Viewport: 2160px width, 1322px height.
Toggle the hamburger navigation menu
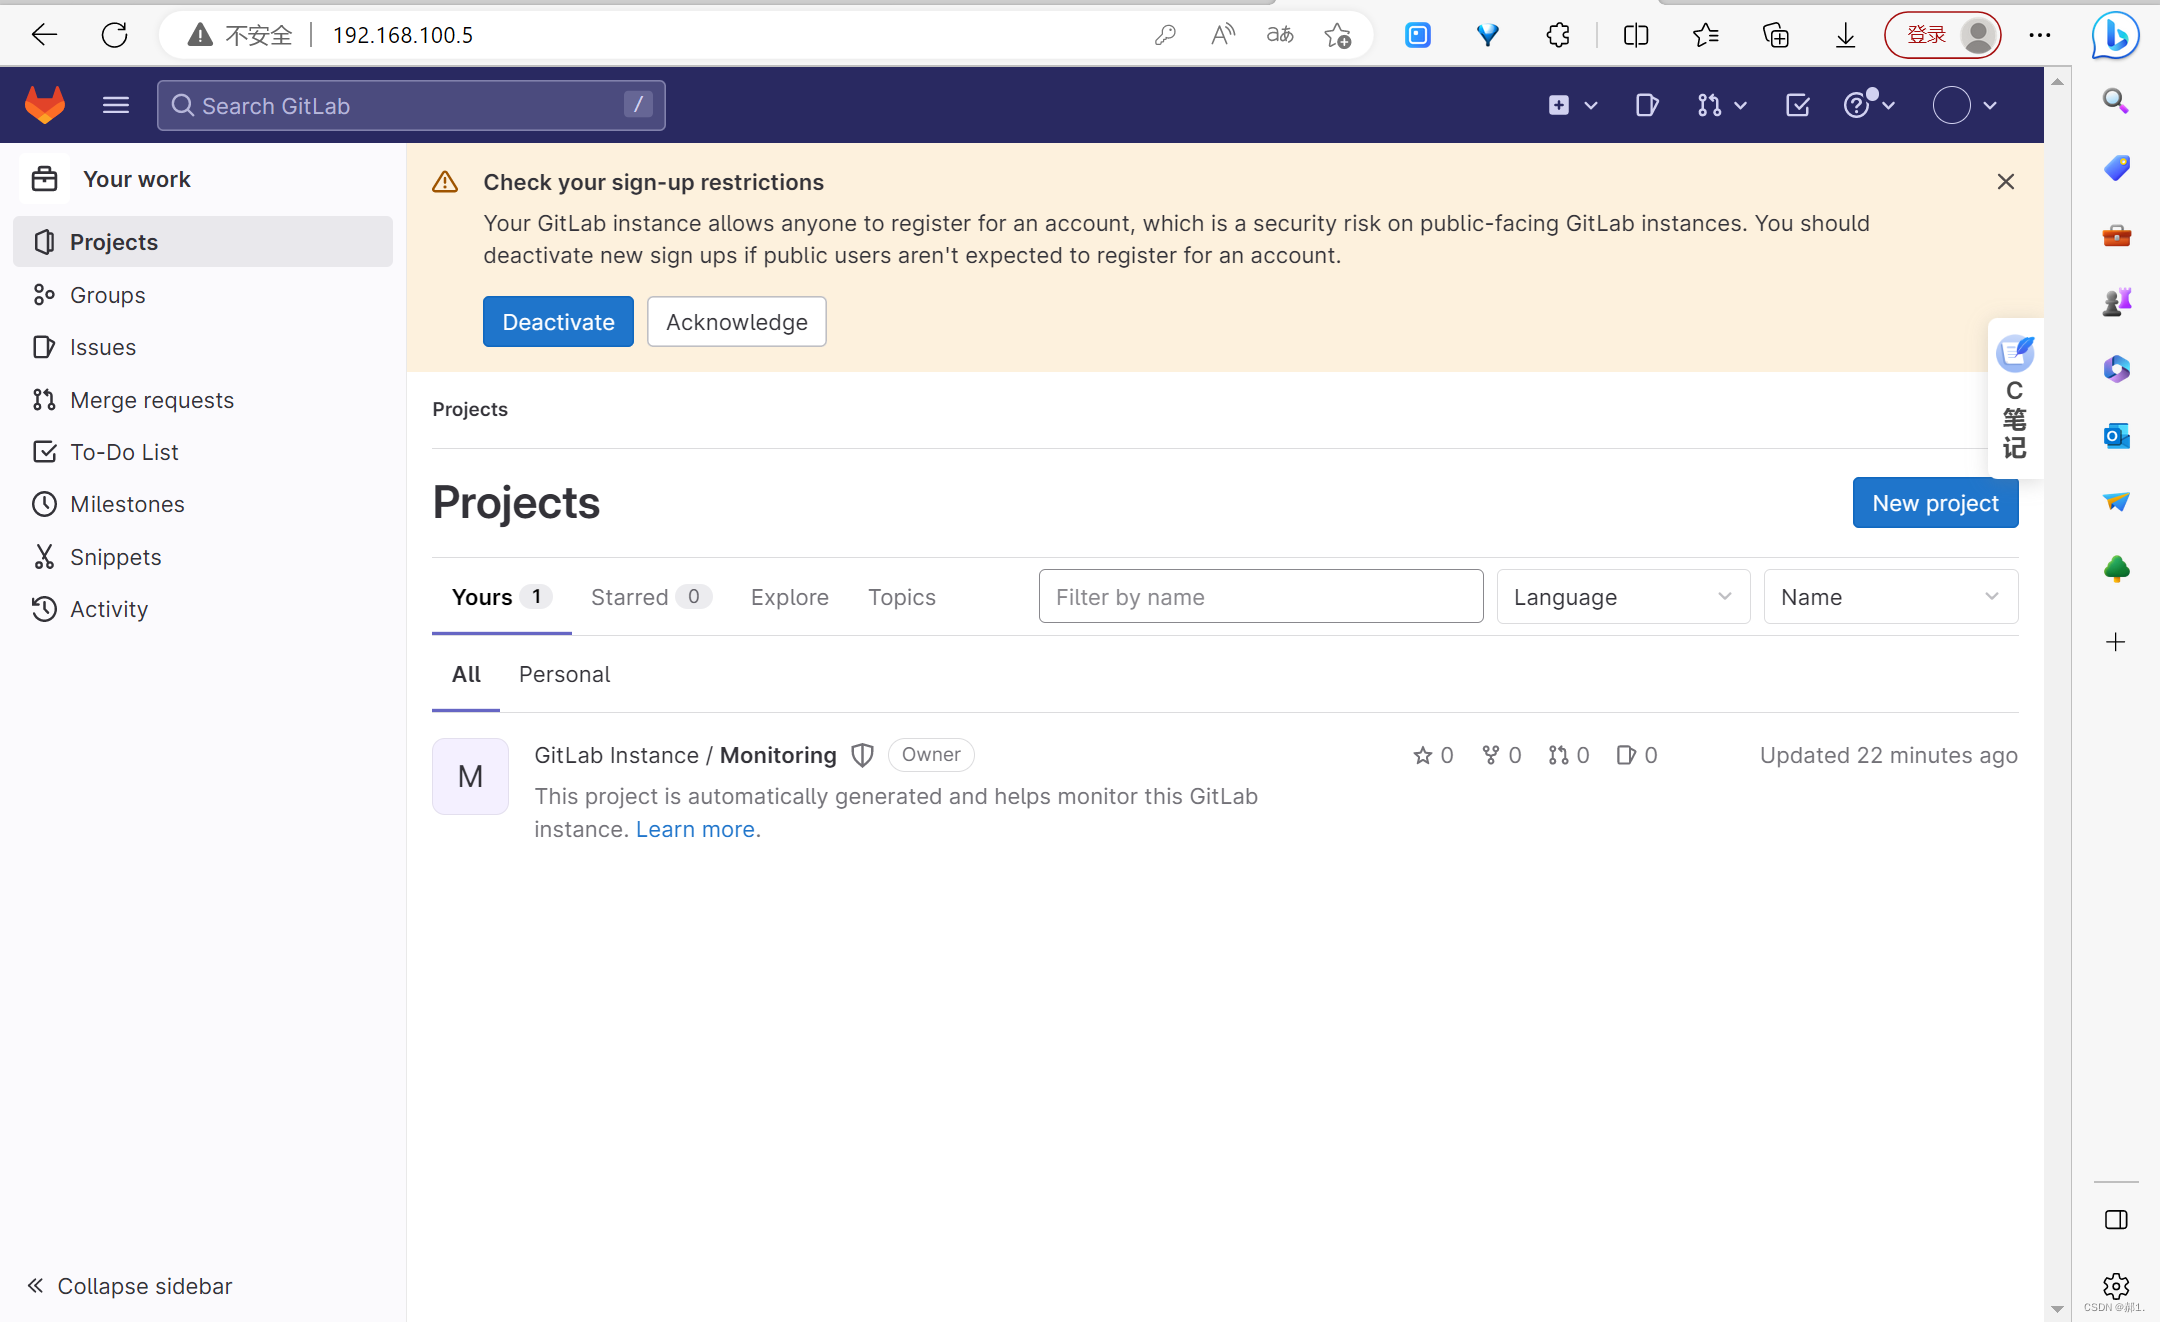(116, 105)
